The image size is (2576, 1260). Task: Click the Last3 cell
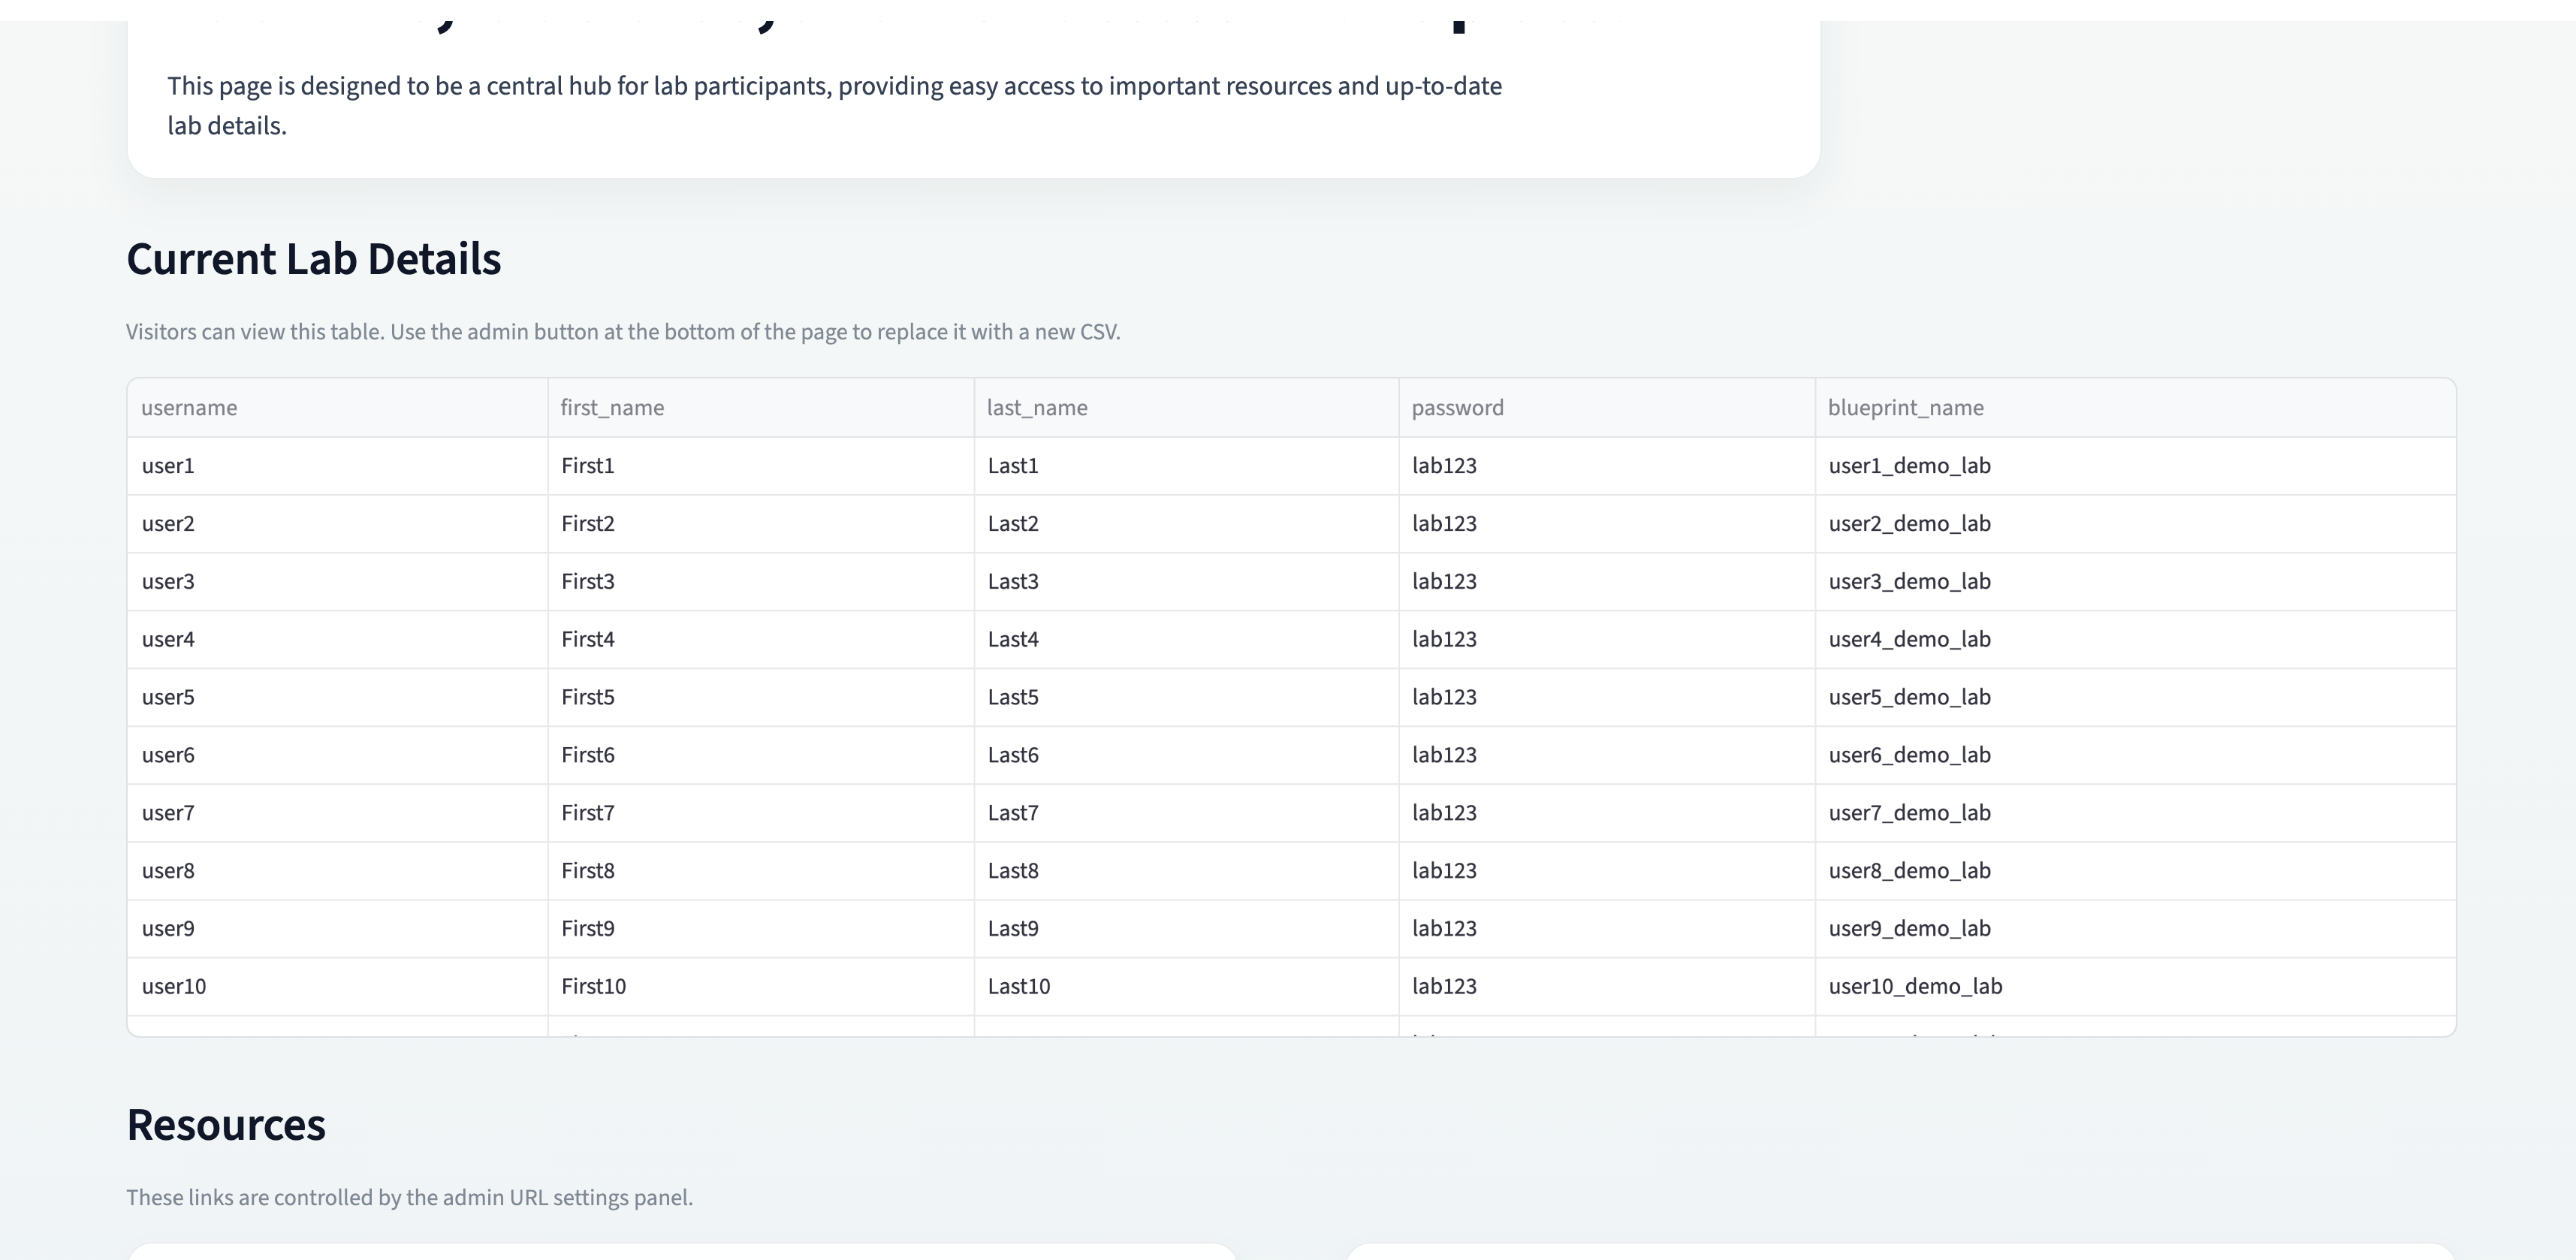1186,582
